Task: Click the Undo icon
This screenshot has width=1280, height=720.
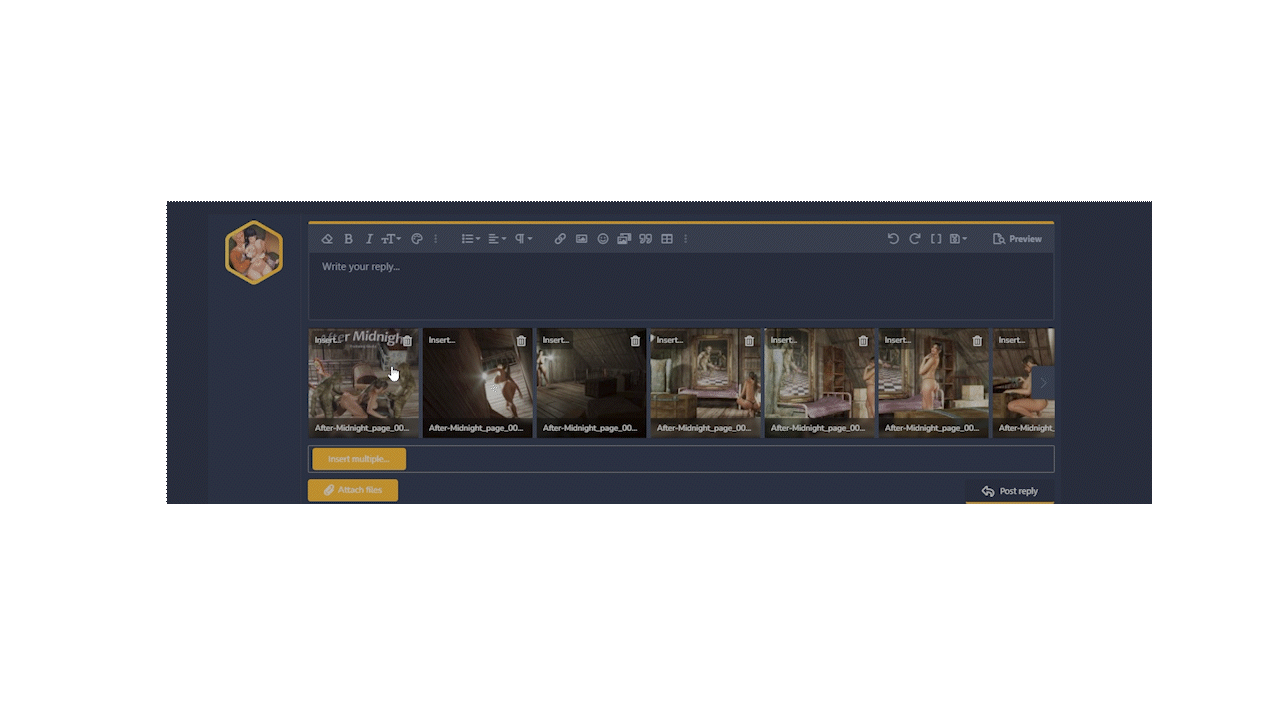Action: click(893, 239)
